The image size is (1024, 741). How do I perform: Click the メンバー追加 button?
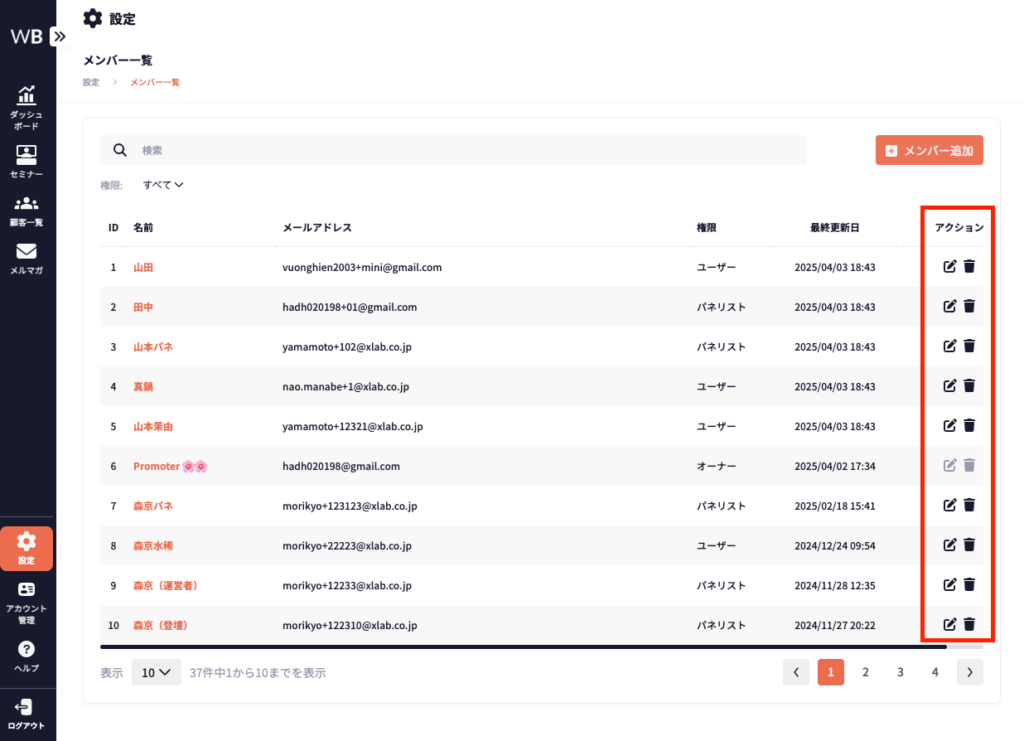(x=929, y=150)
